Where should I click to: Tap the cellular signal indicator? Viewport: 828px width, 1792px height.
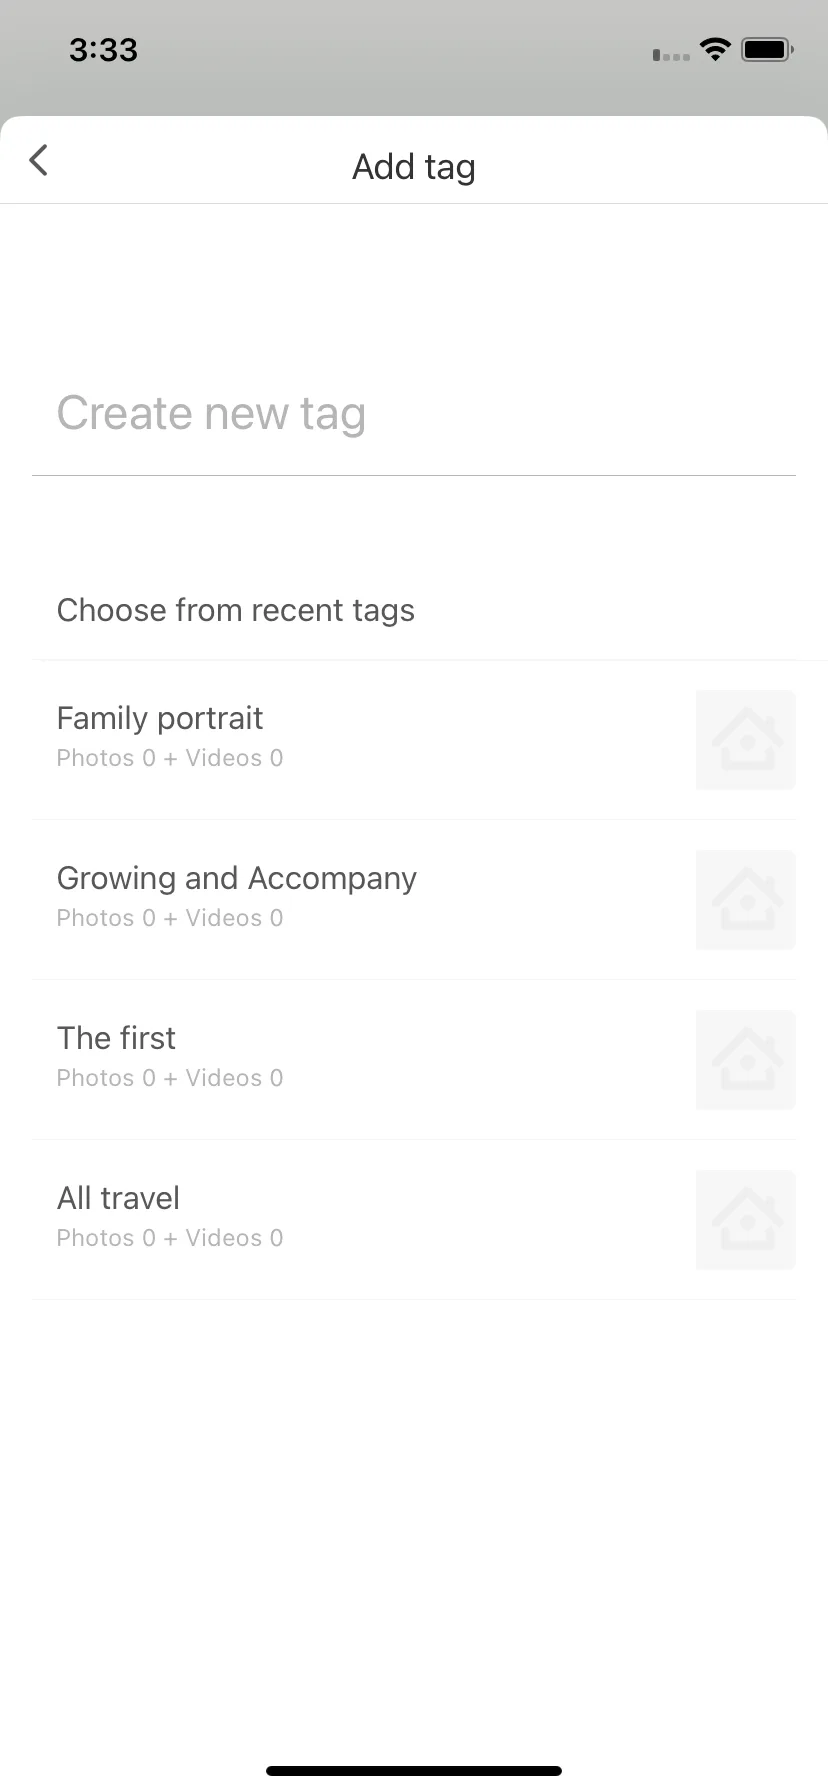point(671,55)
